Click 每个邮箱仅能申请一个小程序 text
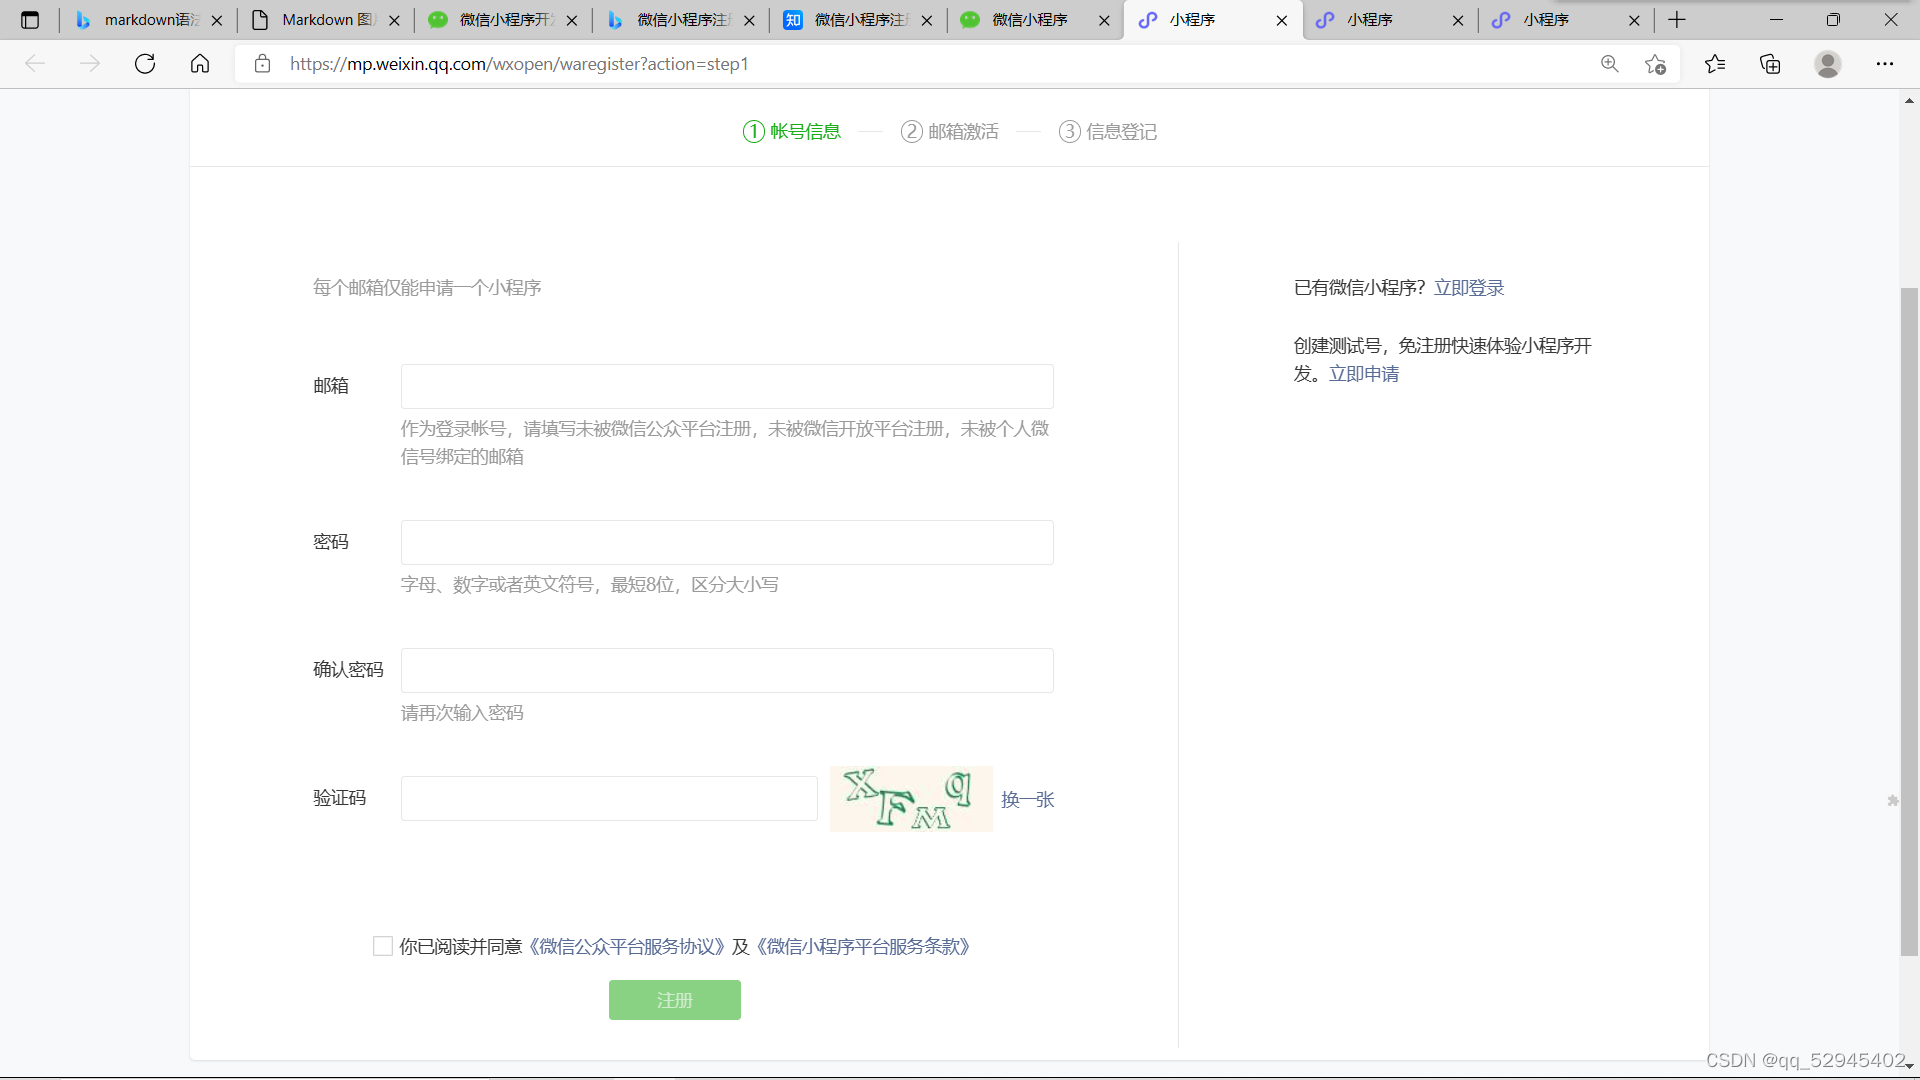1920x1080 pixels. point(427,288)
